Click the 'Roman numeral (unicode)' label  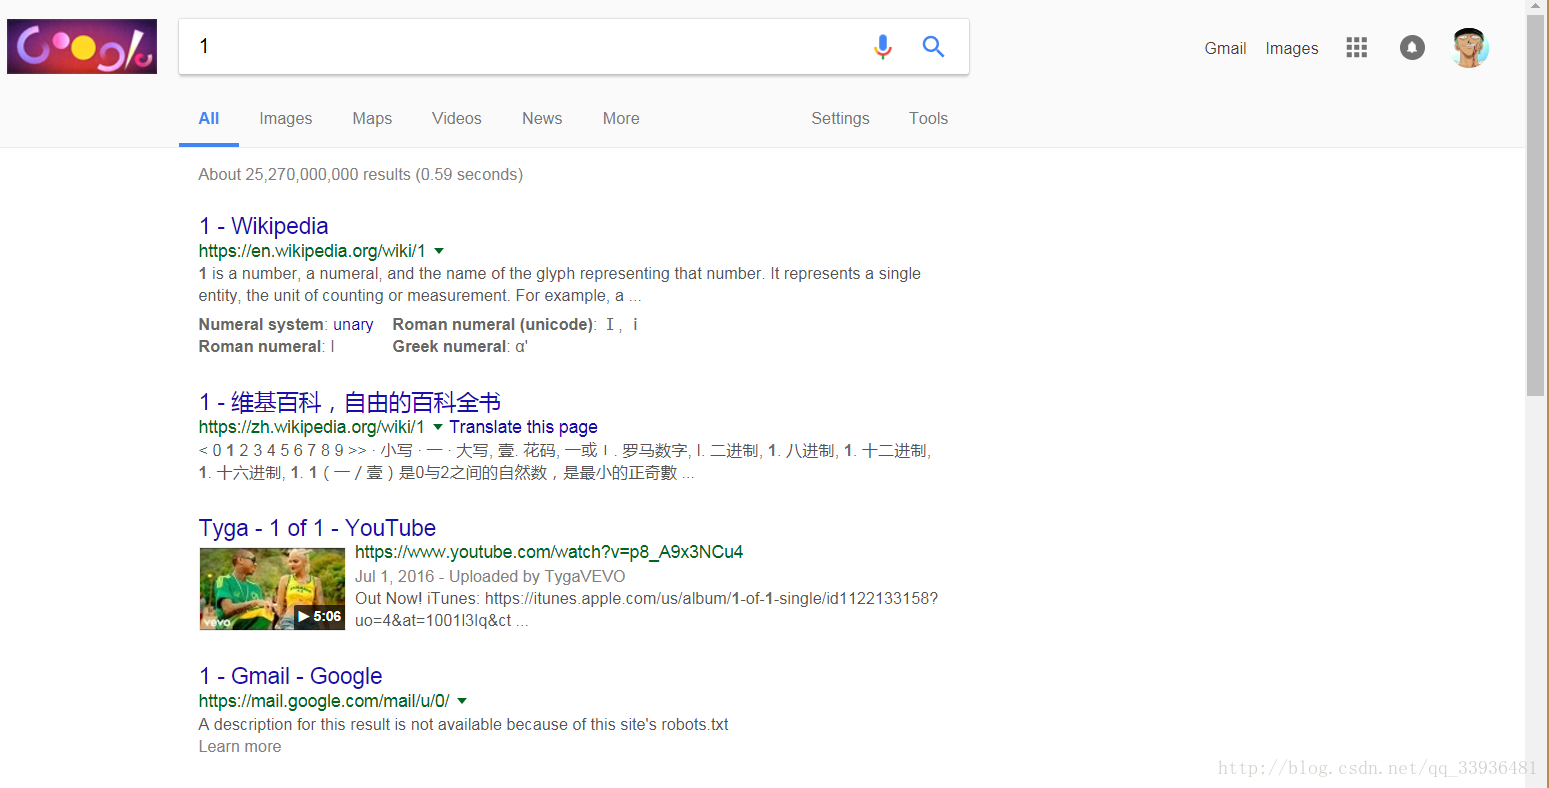click(x=493, y=324)
